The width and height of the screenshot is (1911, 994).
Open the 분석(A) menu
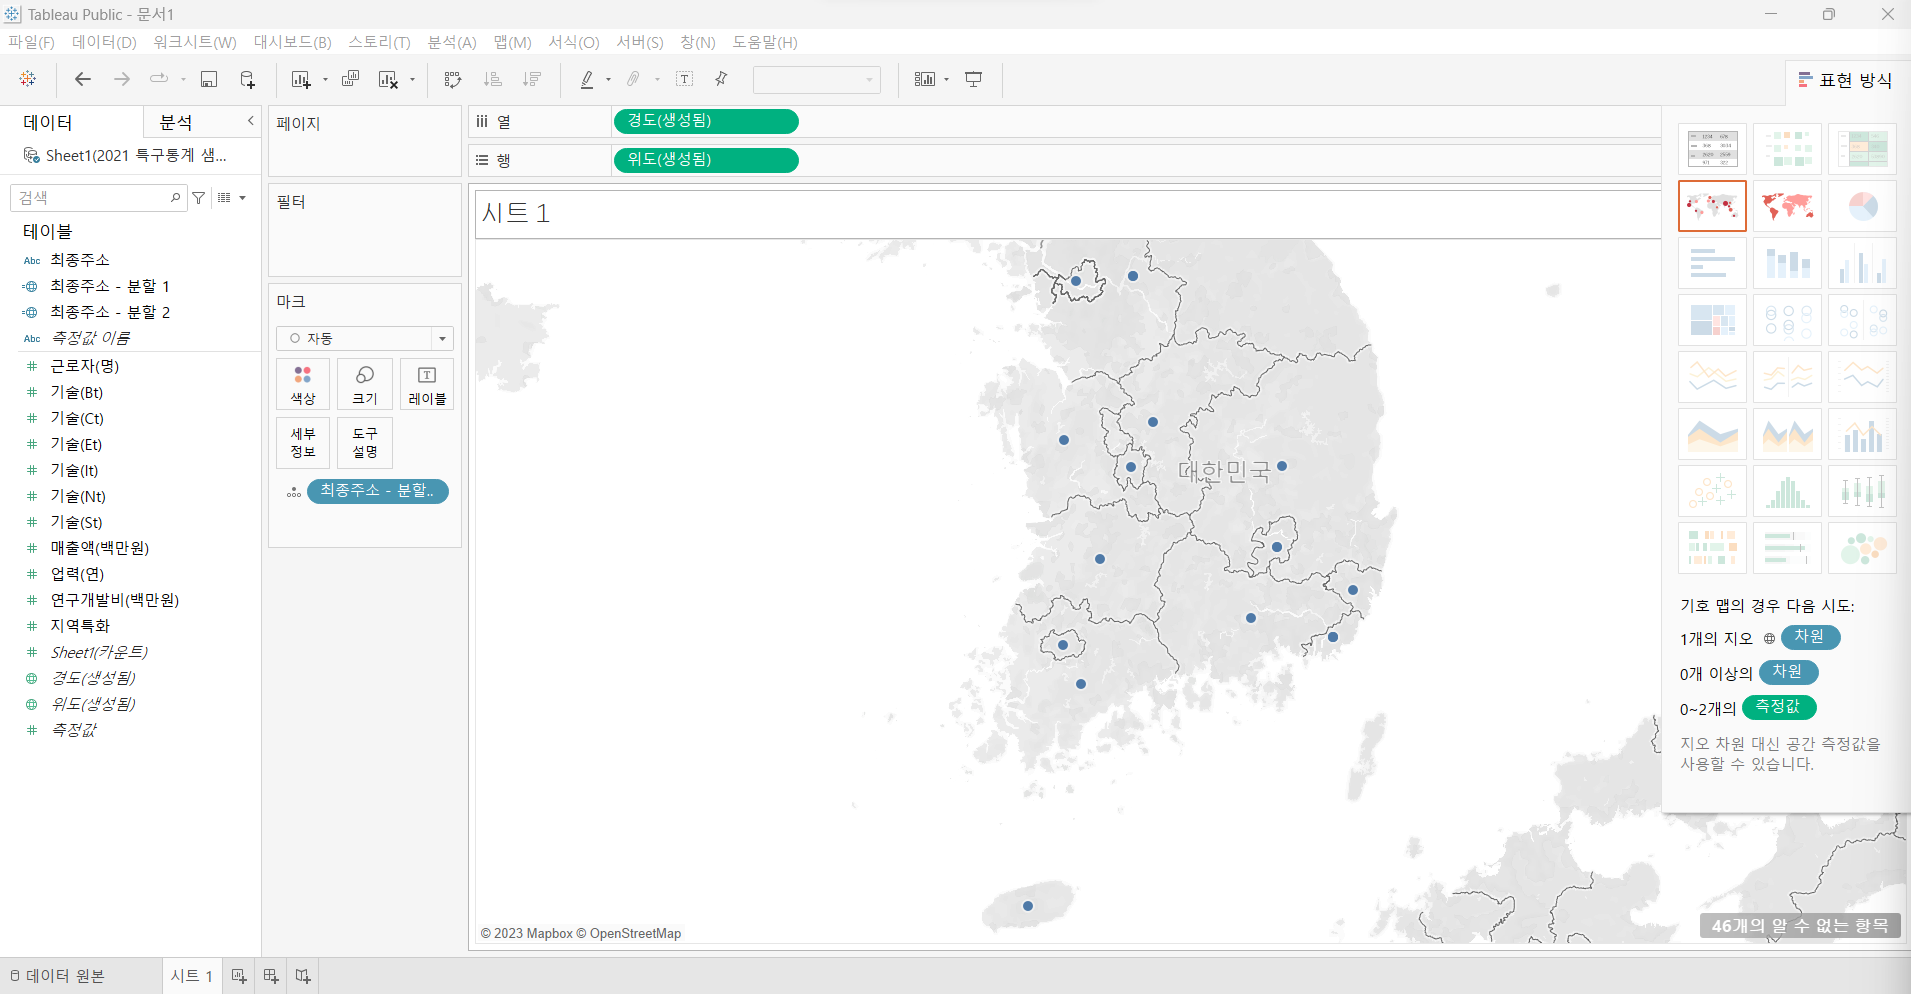tap(452, 42)
